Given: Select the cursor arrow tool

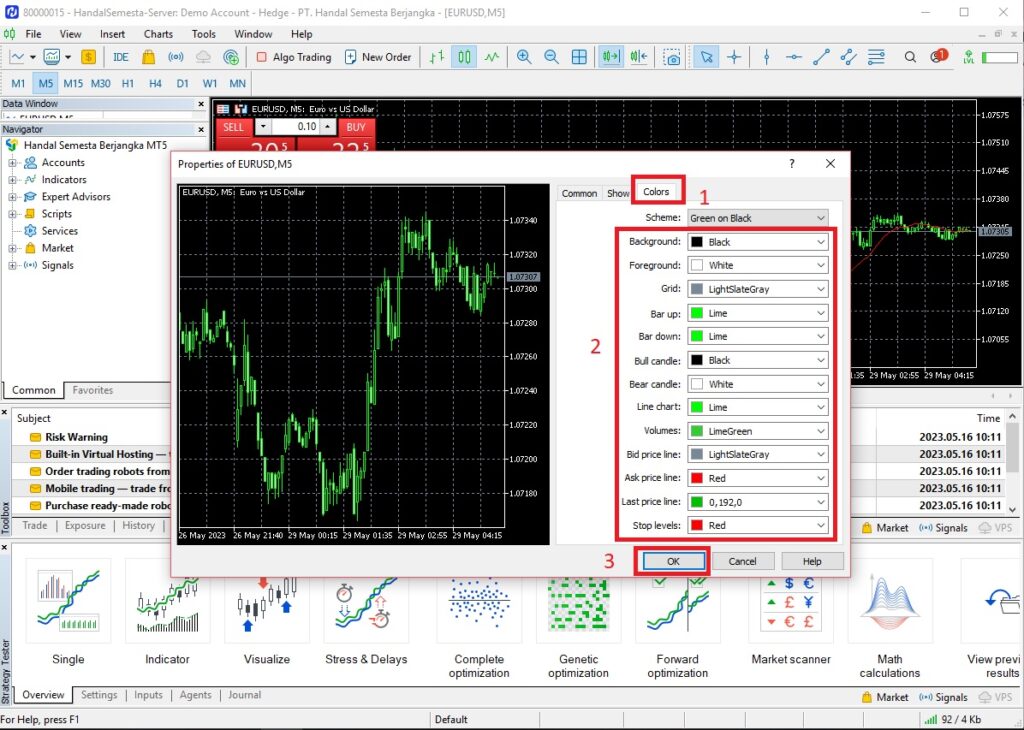Looking at the screenshot, I should (x=706, y=57).
